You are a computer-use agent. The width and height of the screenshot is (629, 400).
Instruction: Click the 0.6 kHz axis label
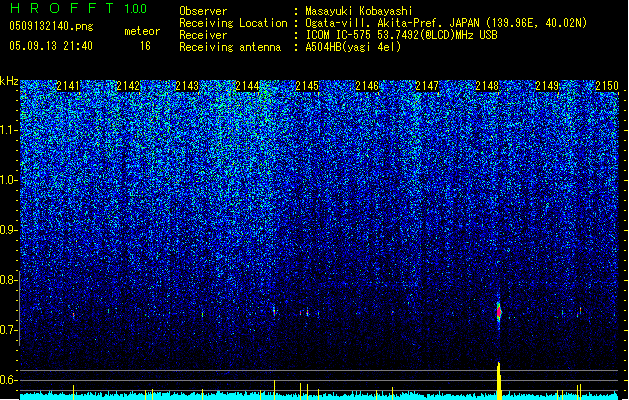click(x=9, y=380)
